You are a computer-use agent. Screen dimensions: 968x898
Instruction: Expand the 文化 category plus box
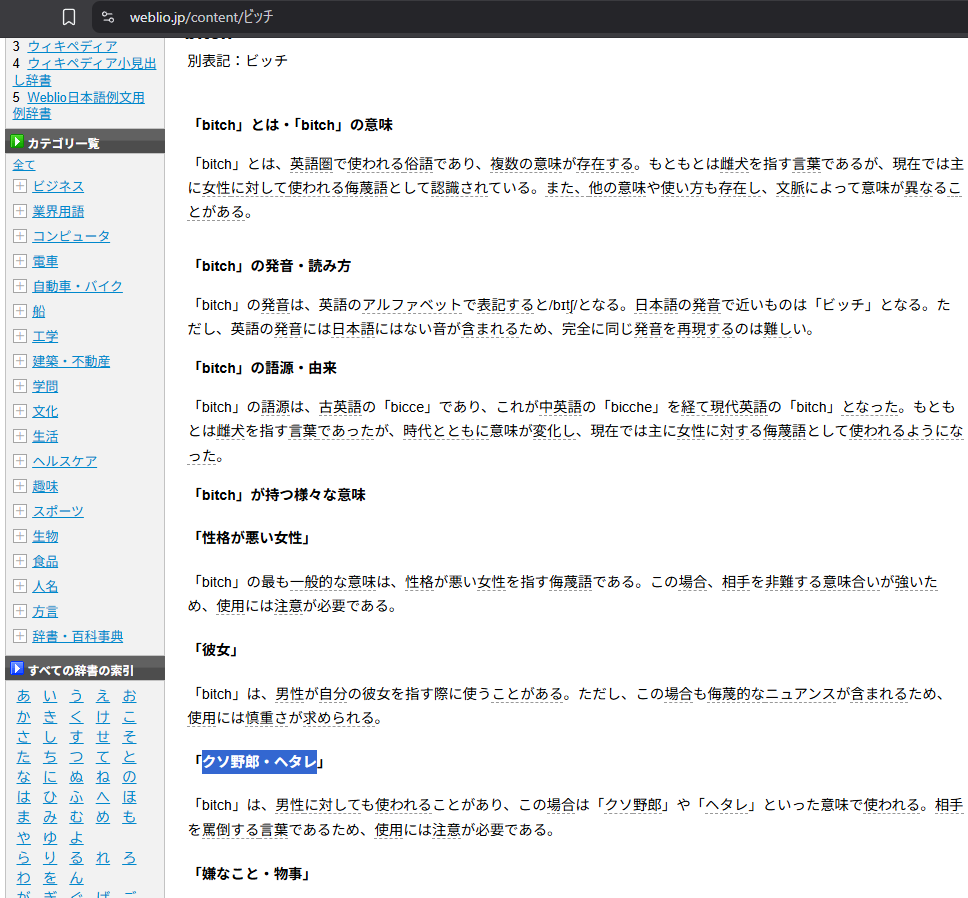pyautogui.click(x=20, y=411)
